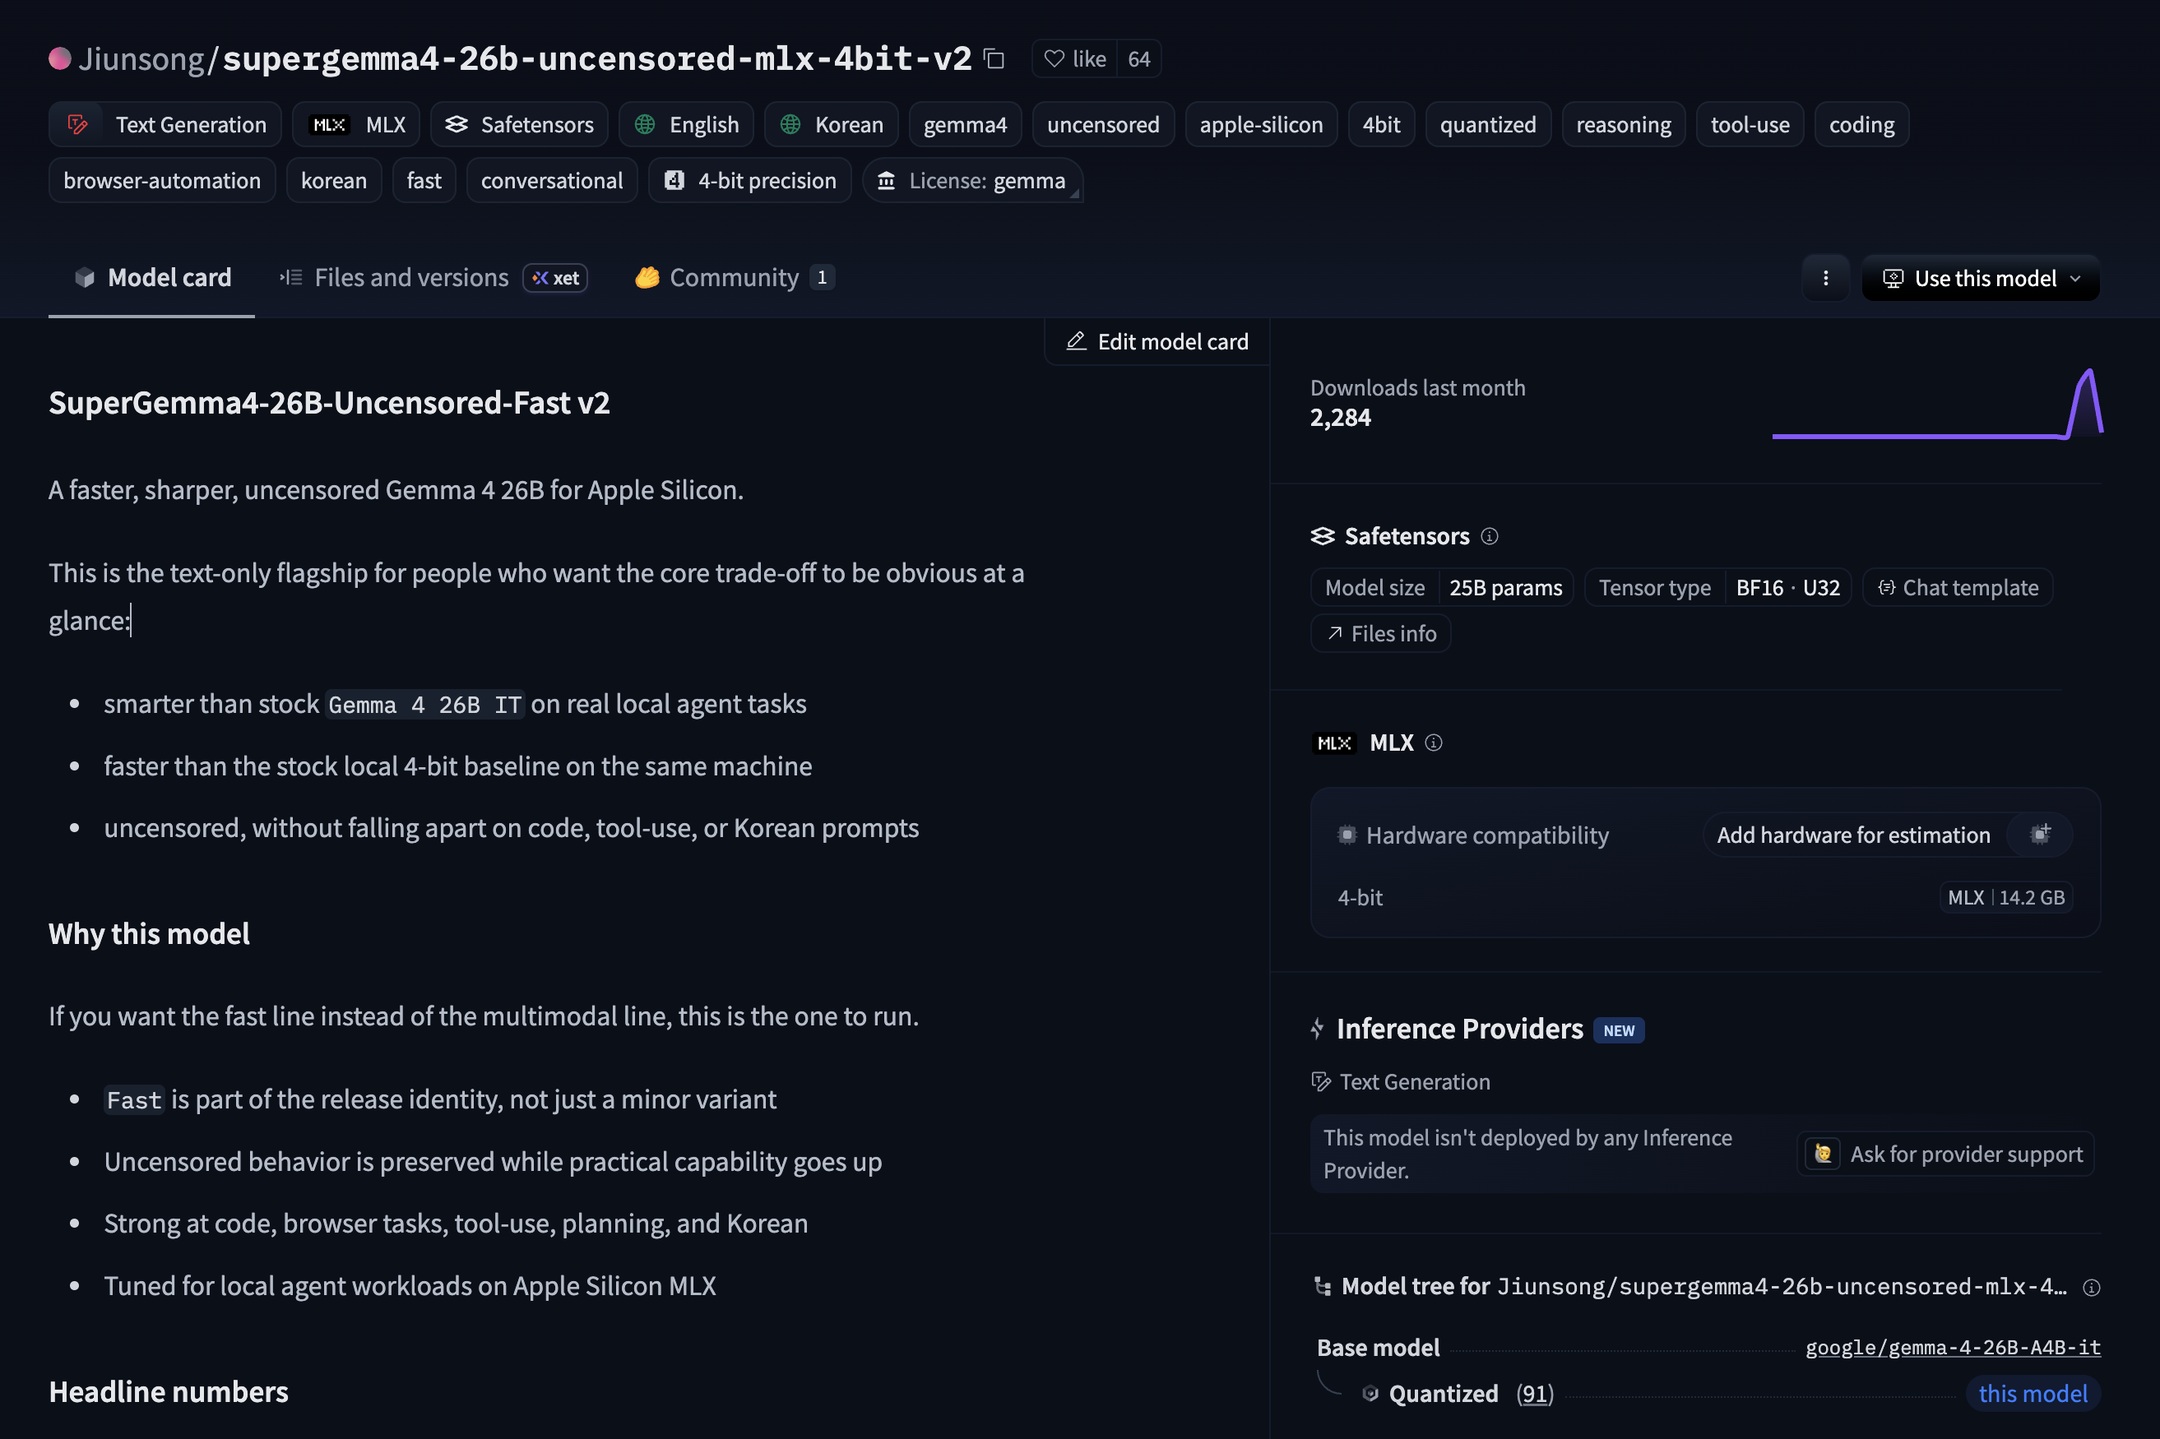Viewport: 2160px width, 1439px height.
Task: Expand the Use this model dropdown
Action: pyautogui.click(x=1980, y=278)
